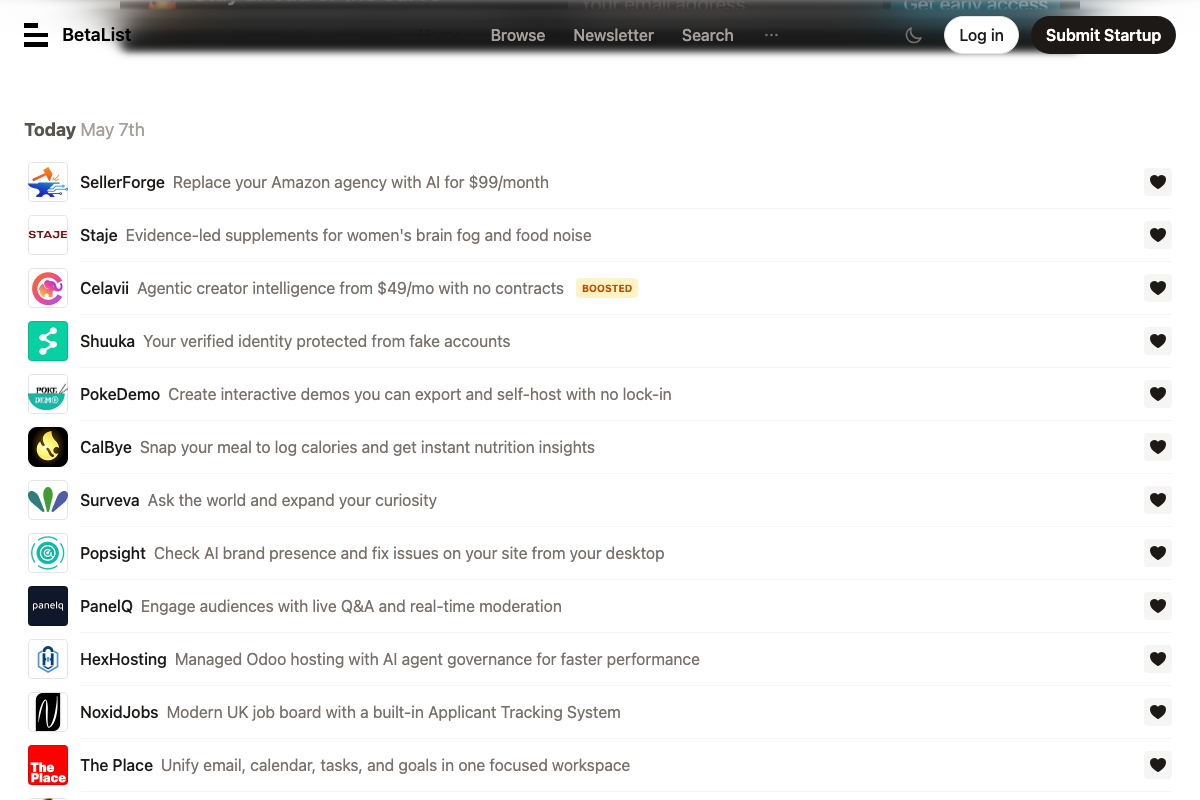Click the Submit Startup button

click(x=1103, y=35)
